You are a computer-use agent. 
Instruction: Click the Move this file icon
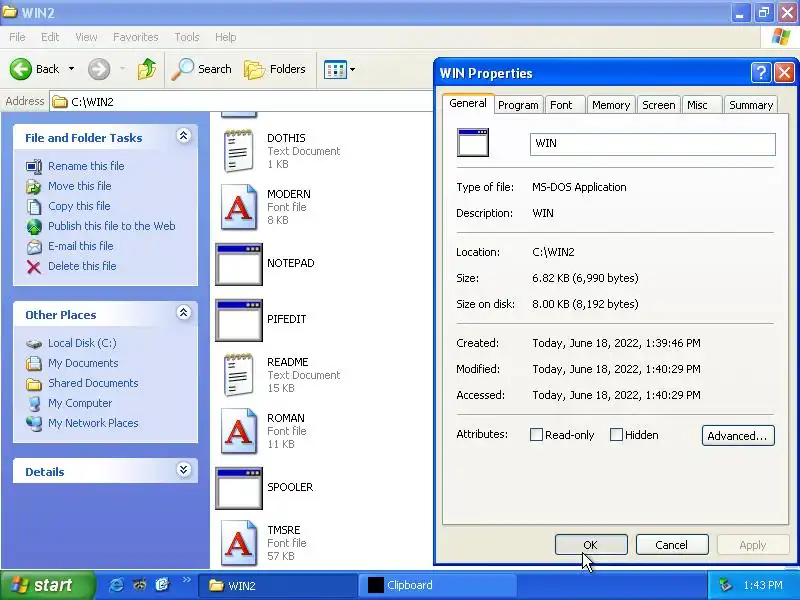coord(34,186)
